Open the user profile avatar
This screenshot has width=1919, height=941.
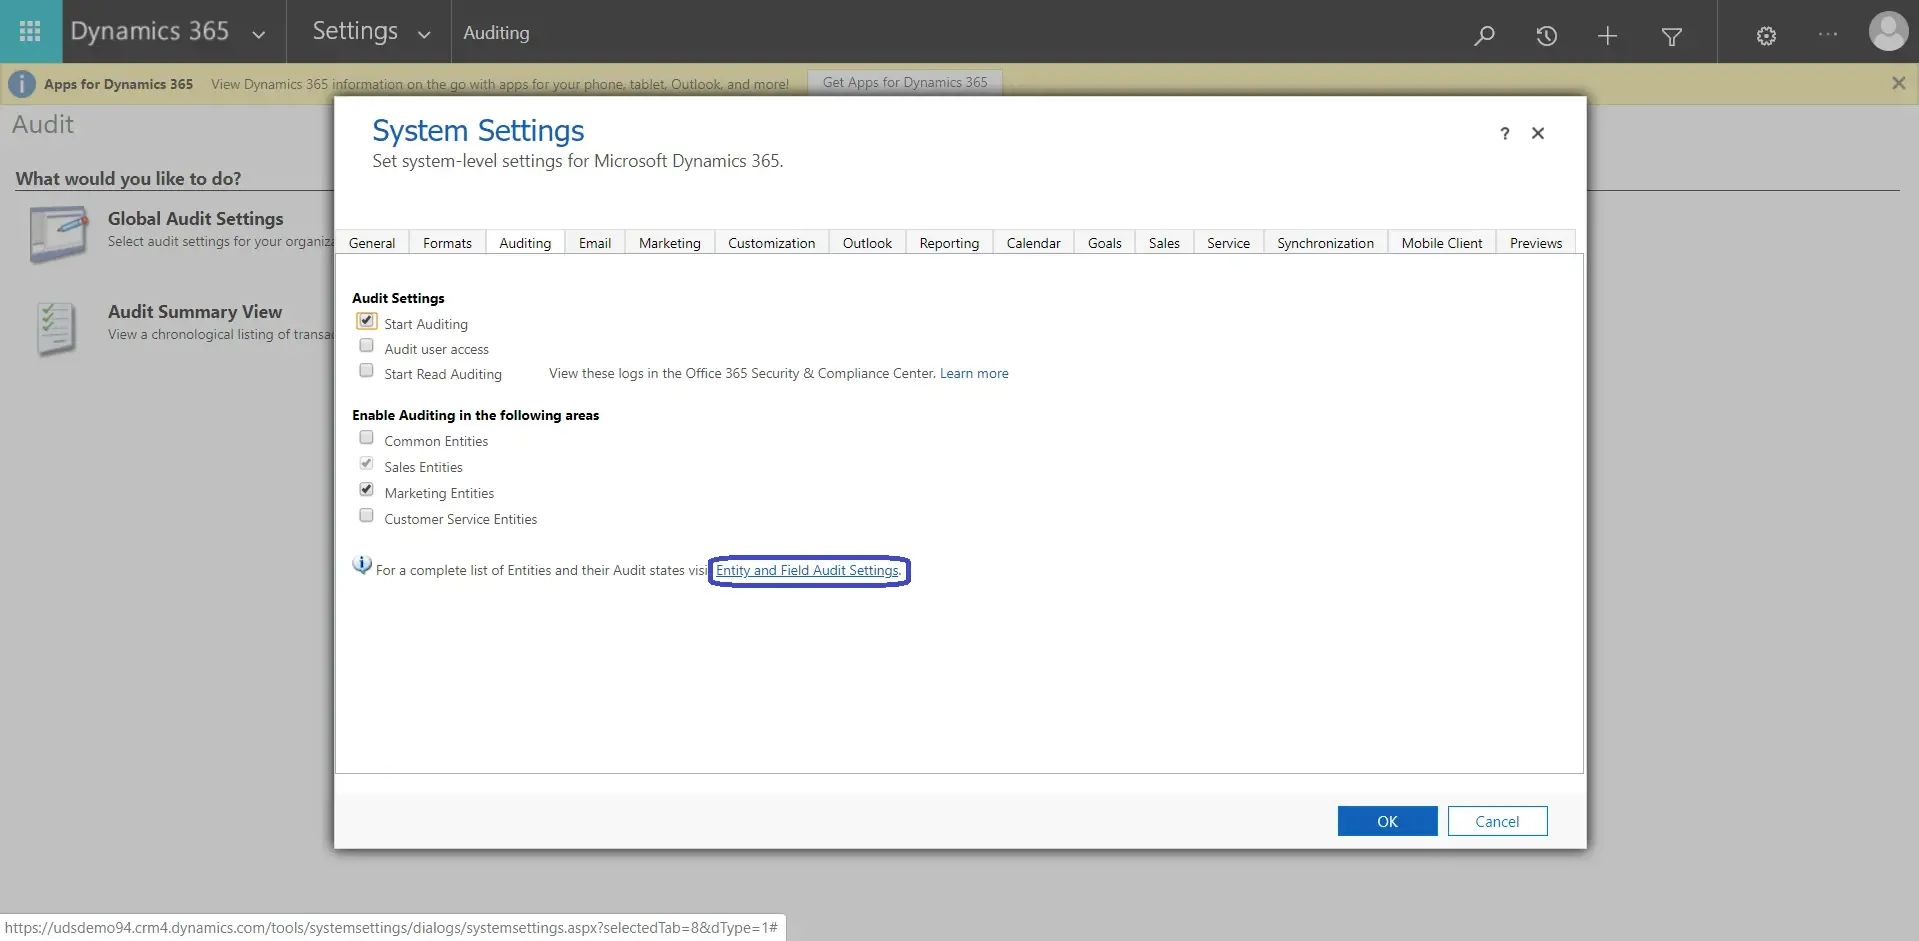[1888, 31]
